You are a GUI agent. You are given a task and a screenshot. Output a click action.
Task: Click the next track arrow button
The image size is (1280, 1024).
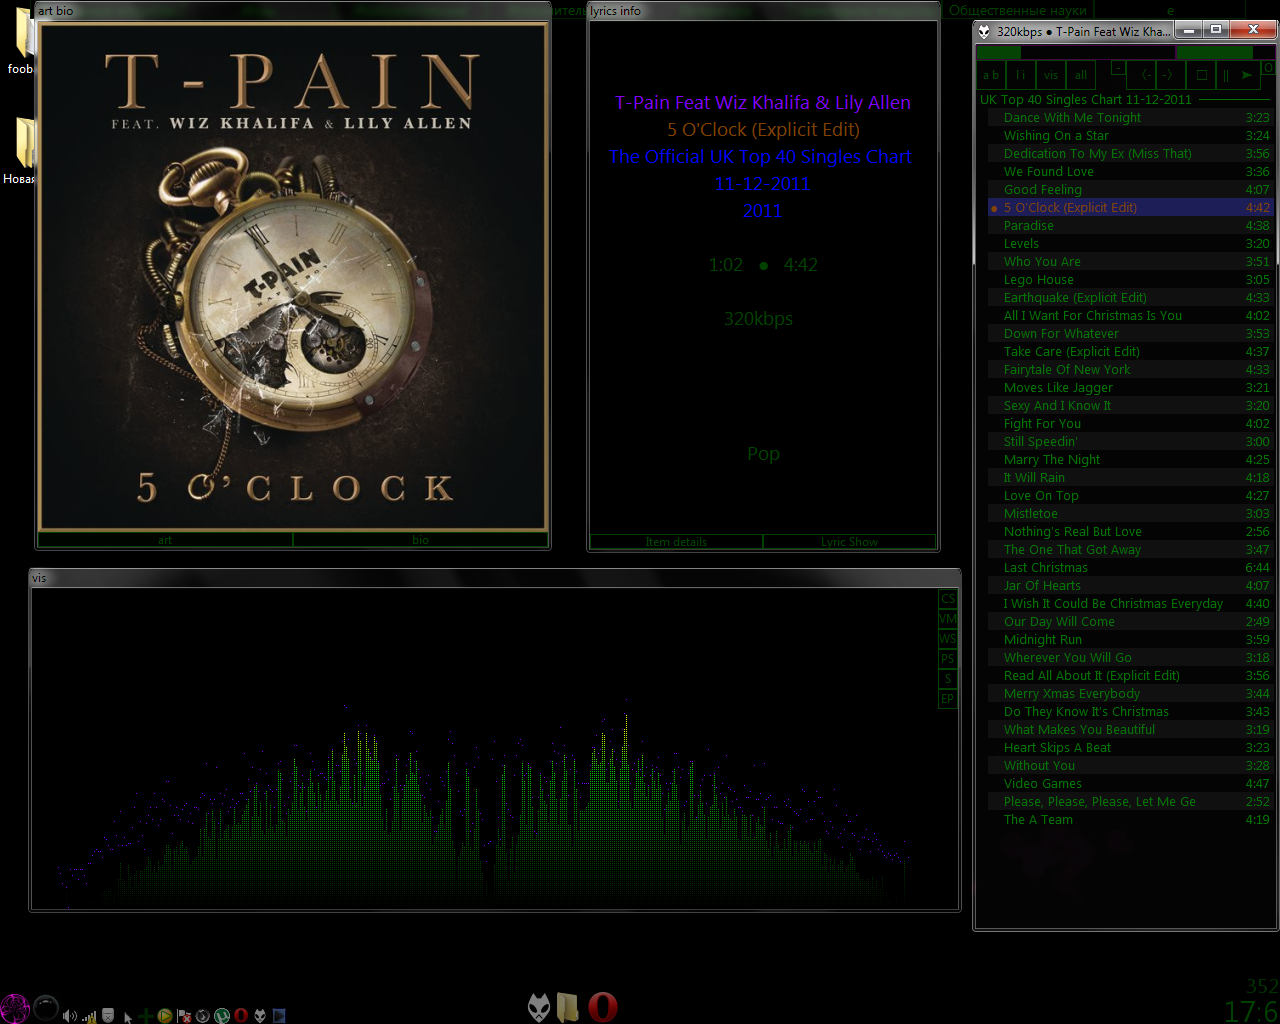[1170, 75]
